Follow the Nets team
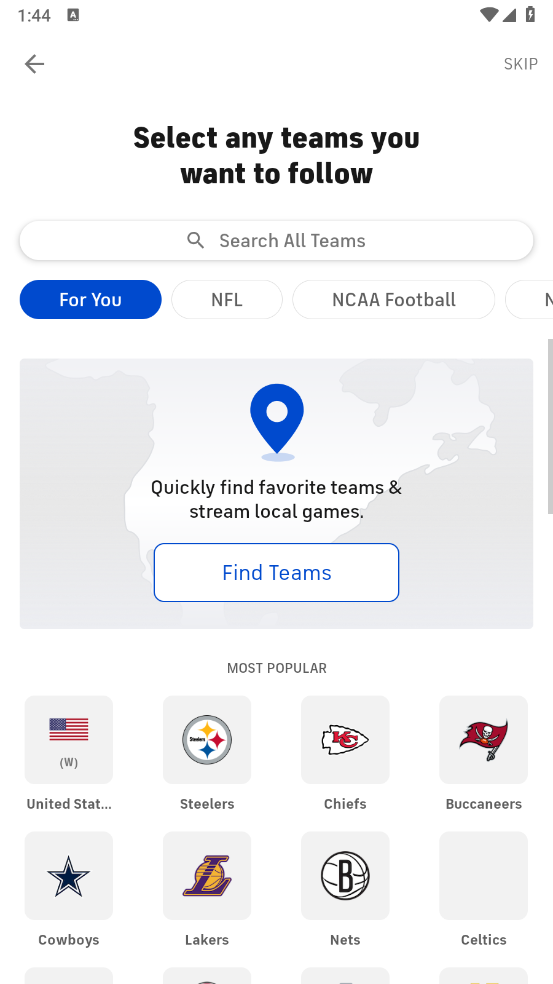Viewport: 553px width, 984px height. pyautogui.click(x=345, y=875)
